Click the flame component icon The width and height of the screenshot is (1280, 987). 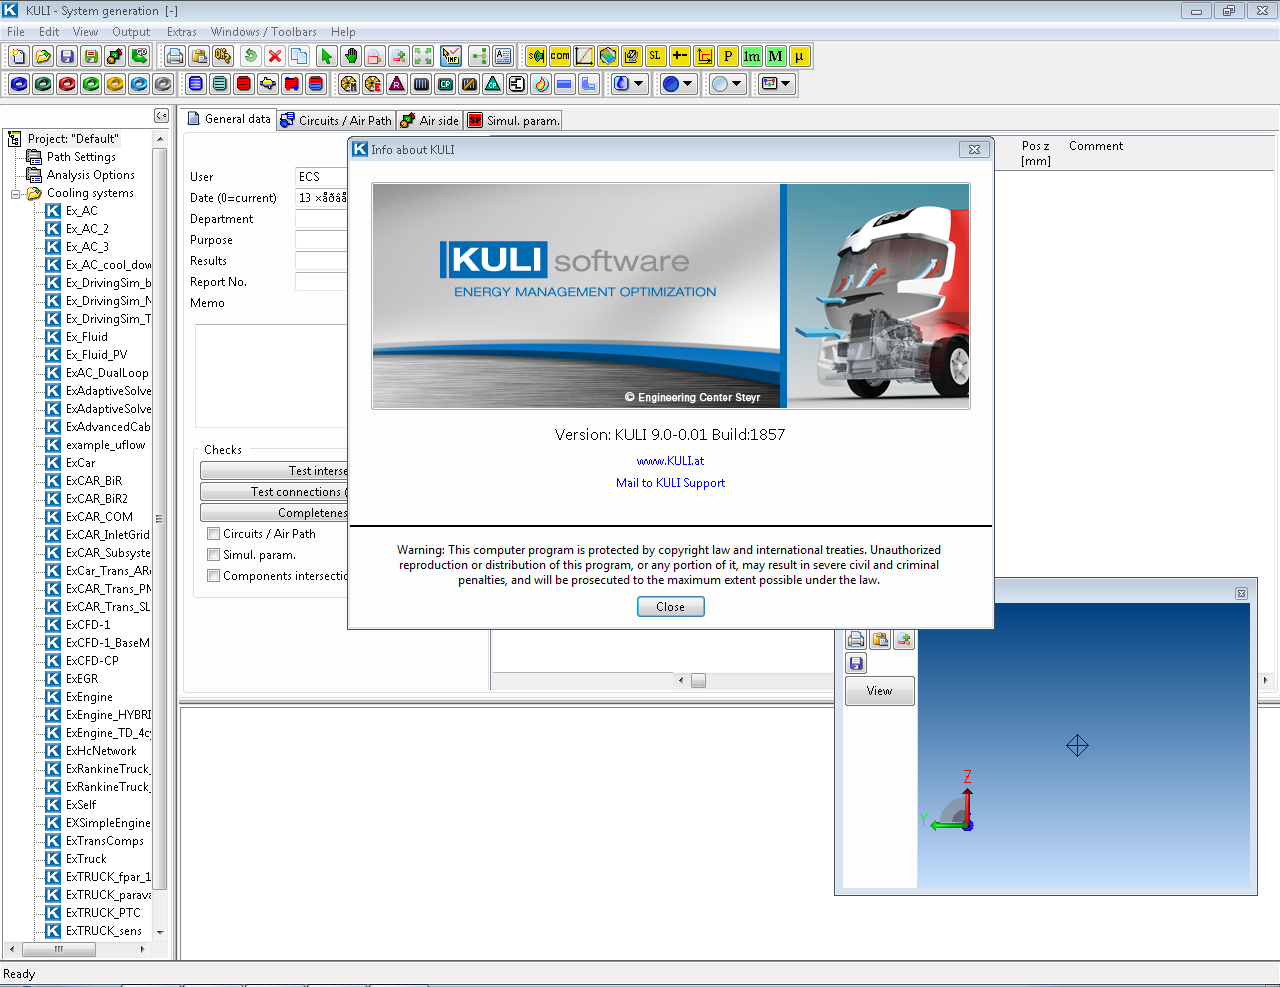point(541,84)
